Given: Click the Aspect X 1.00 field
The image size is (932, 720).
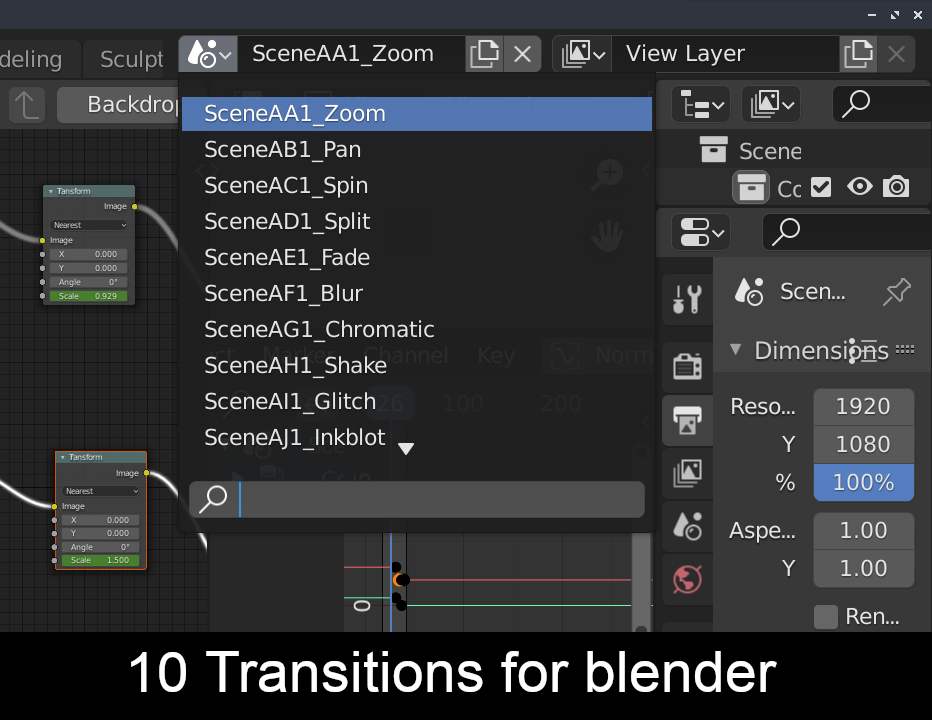Looking at the screenshot, I should 864,531.
